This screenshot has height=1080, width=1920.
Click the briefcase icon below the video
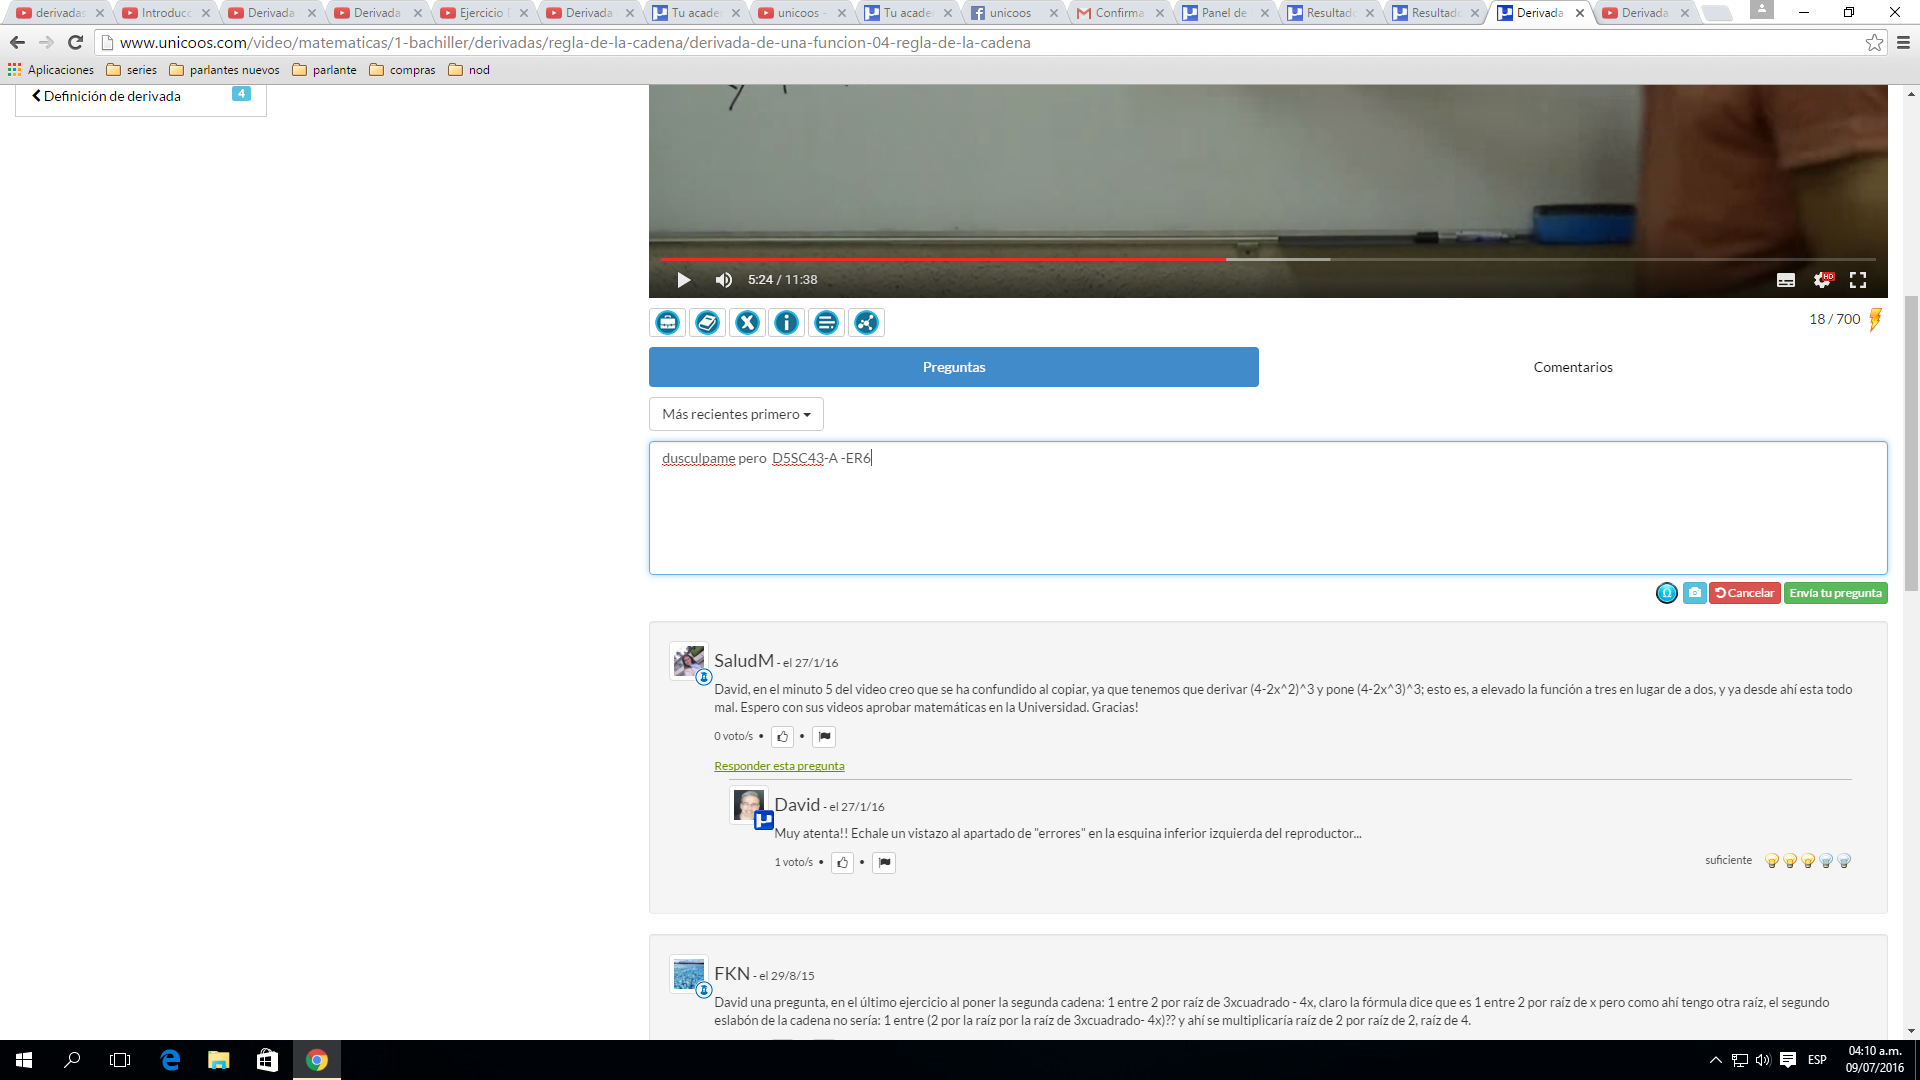(x=668, y=322)
